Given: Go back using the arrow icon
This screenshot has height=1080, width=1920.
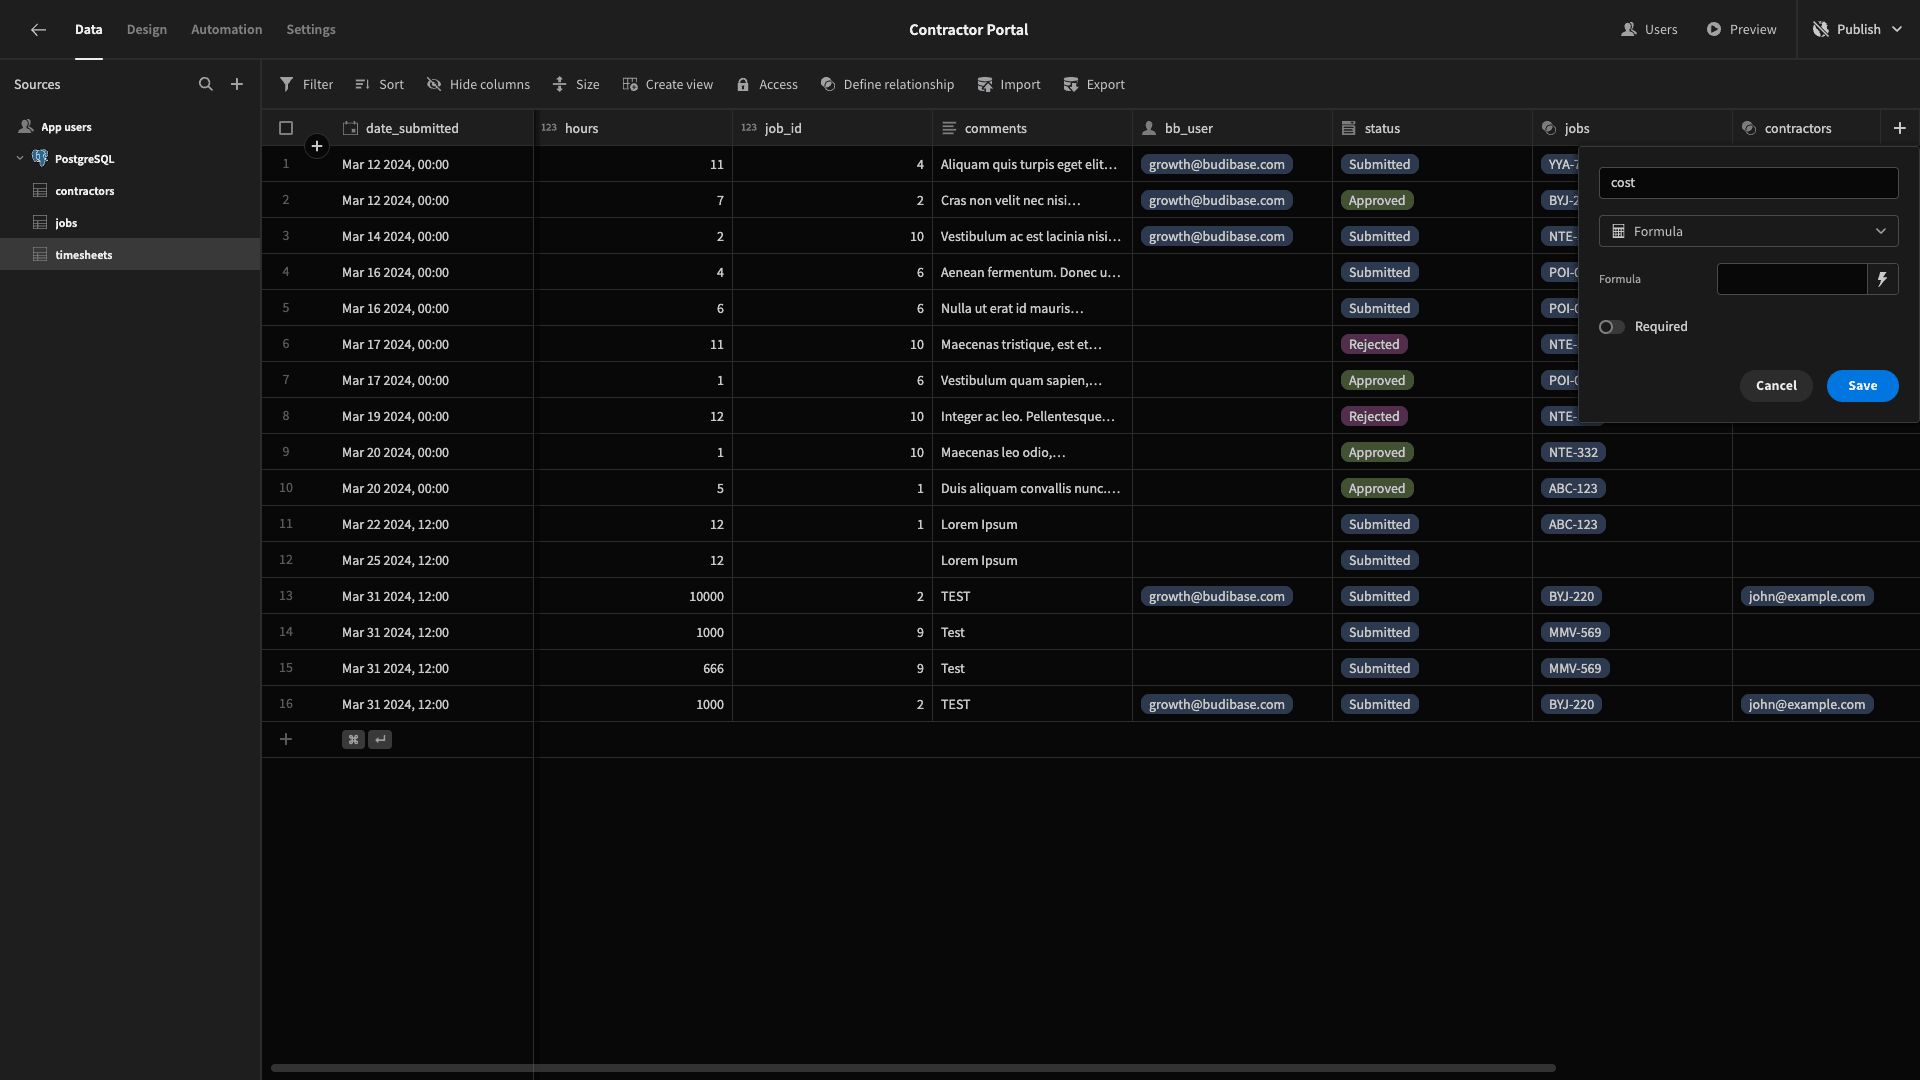Looking at the screenshot, I should [38, 30].
